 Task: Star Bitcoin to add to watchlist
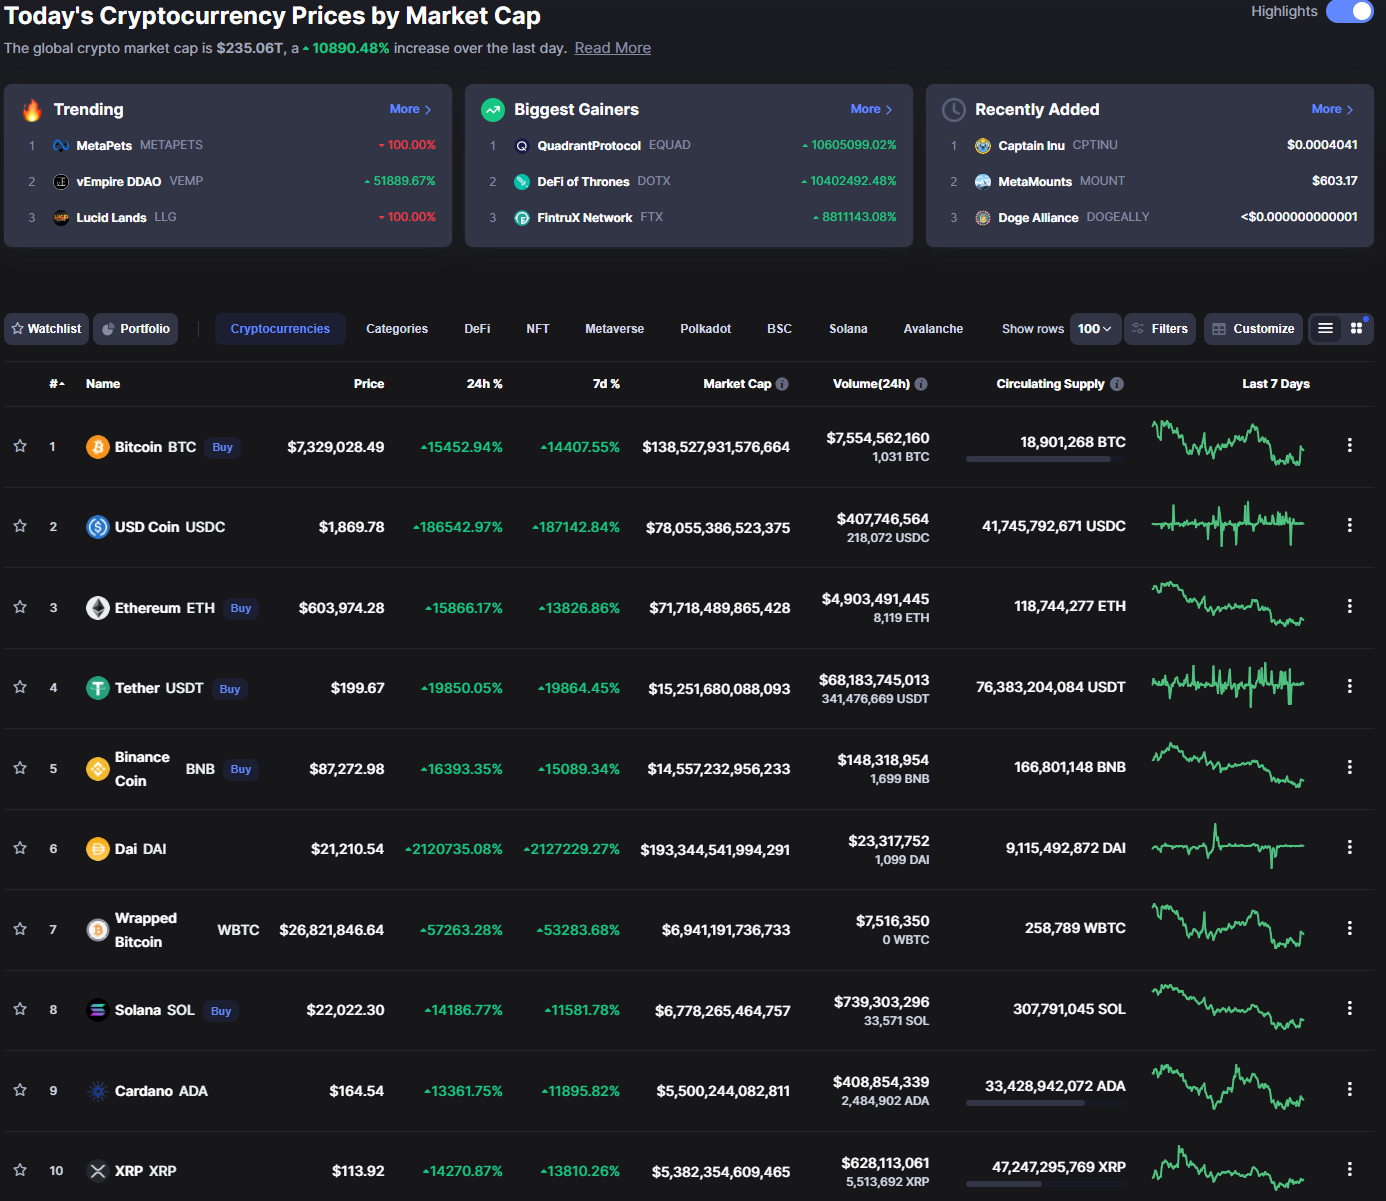click(x=20, y=446)
